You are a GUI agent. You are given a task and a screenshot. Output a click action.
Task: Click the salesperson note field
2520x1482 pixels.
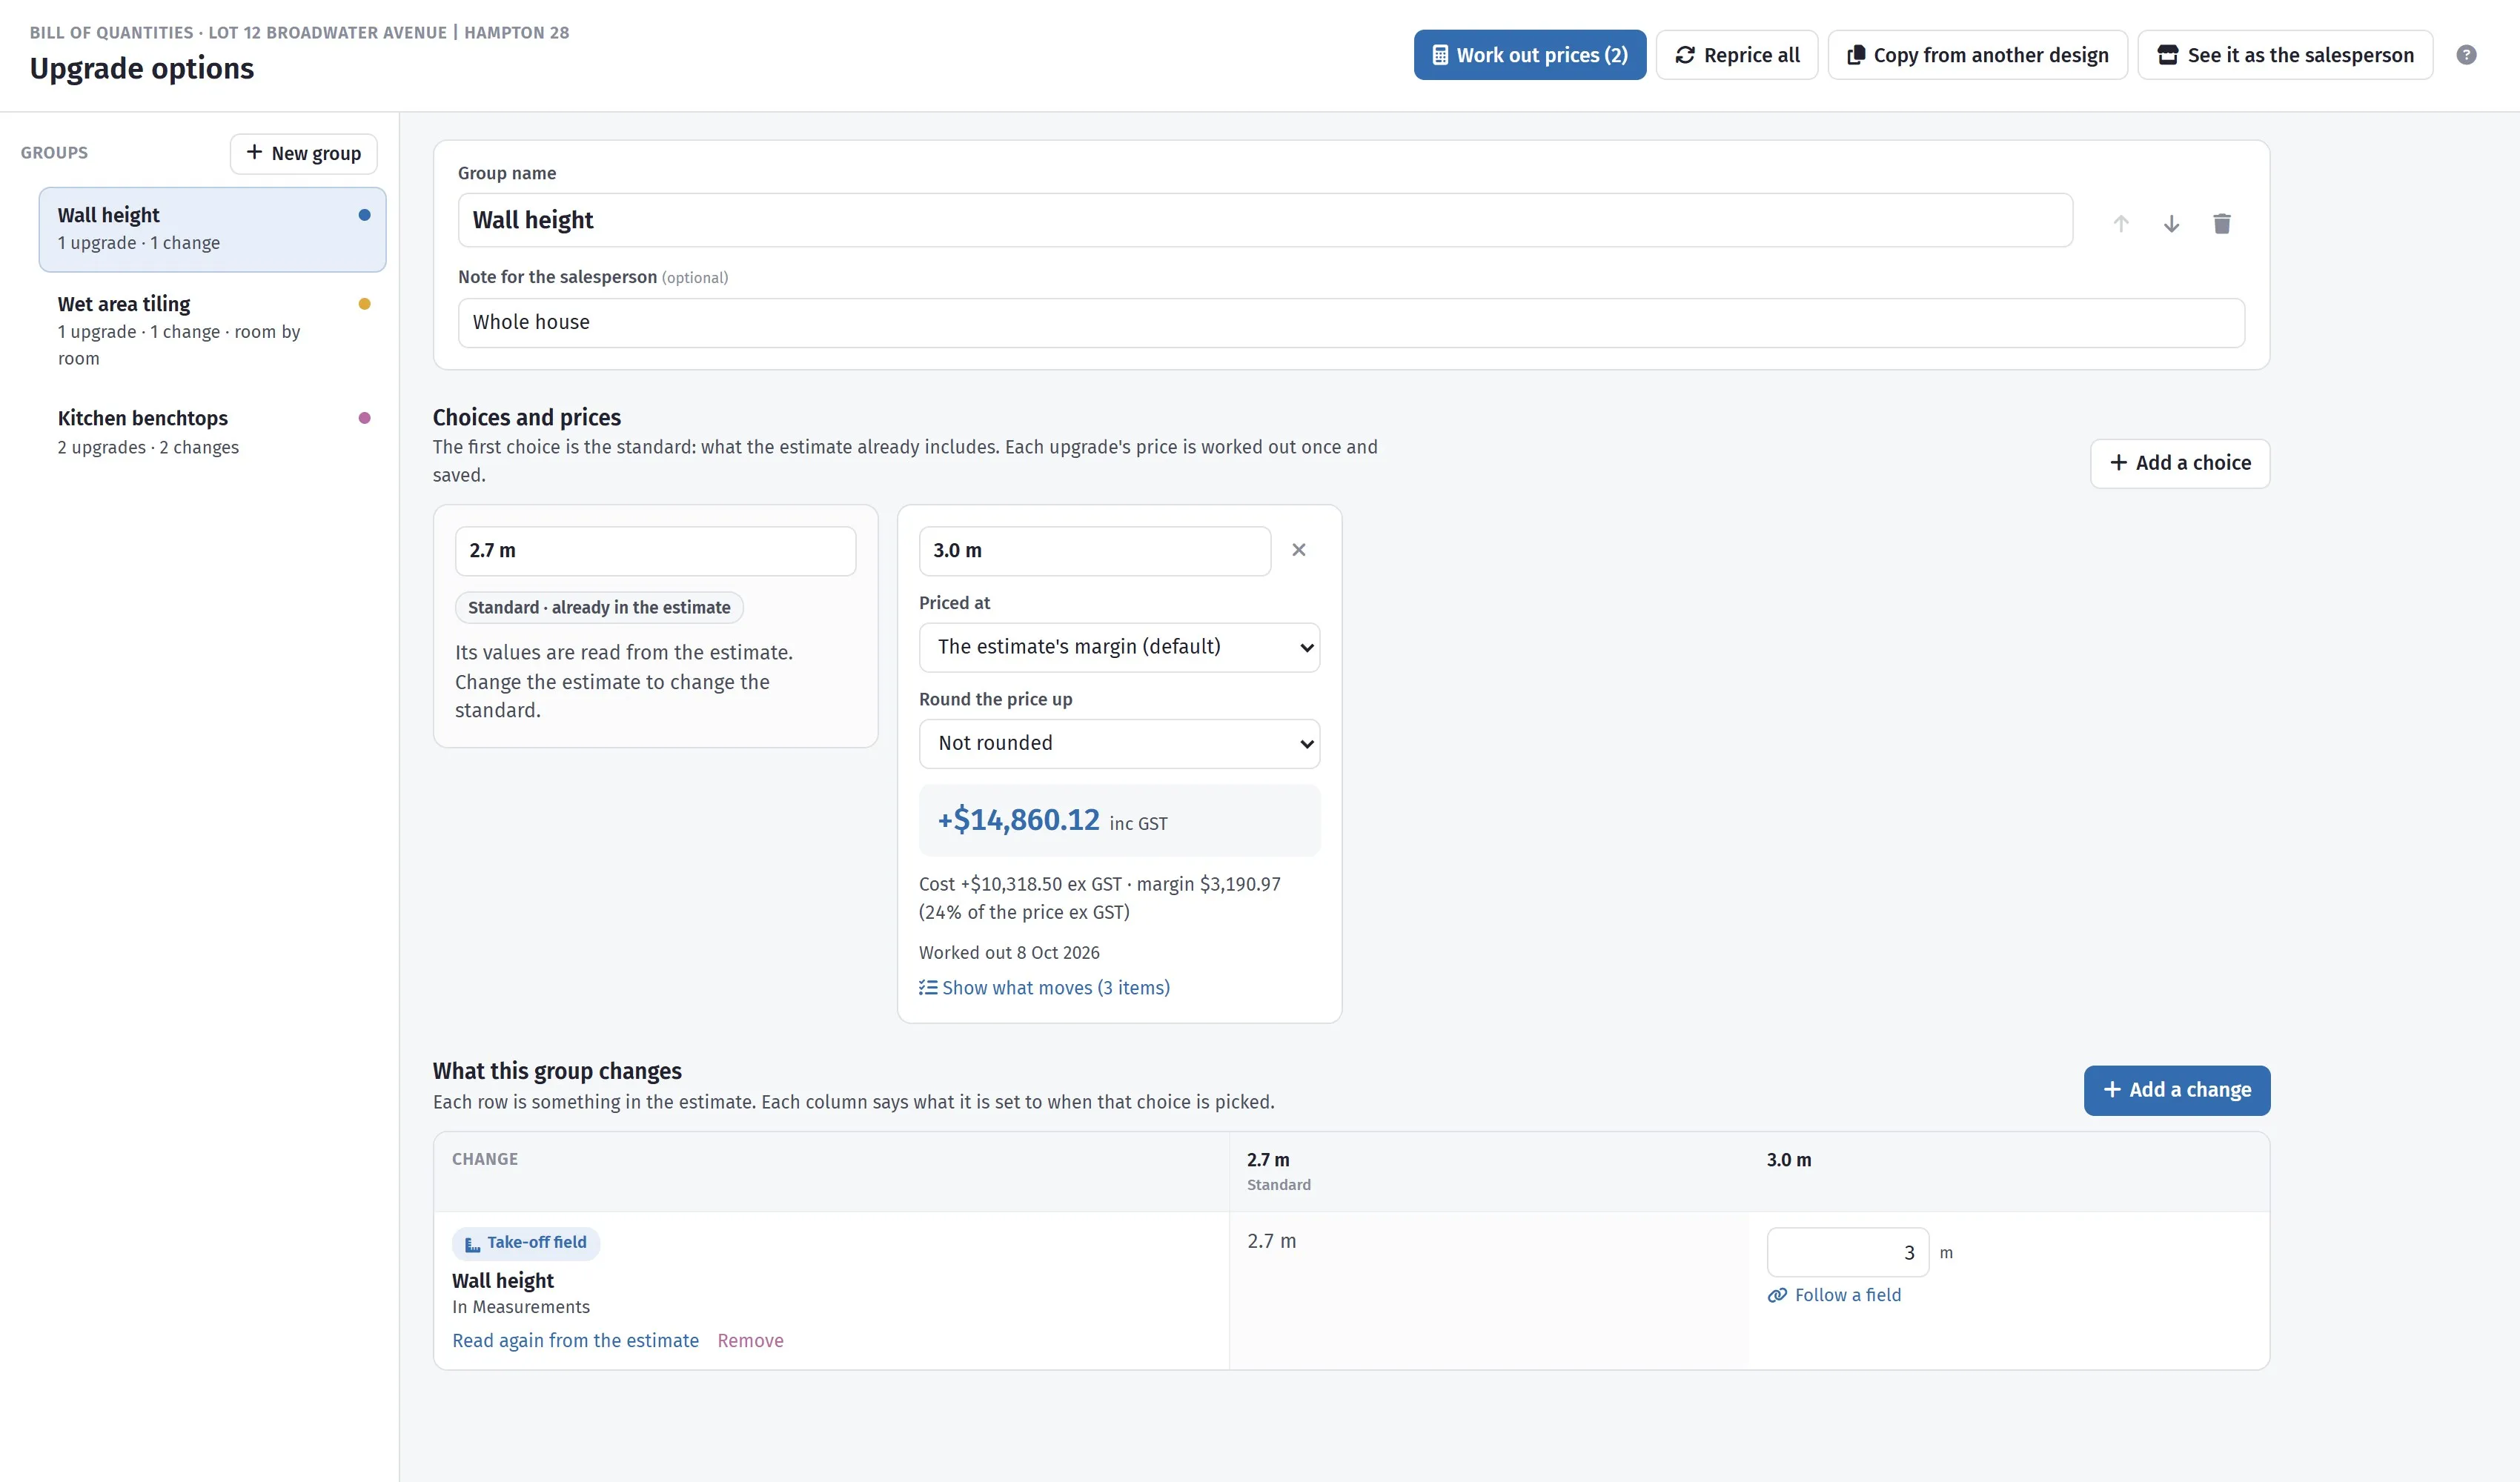pos(1351,322)
